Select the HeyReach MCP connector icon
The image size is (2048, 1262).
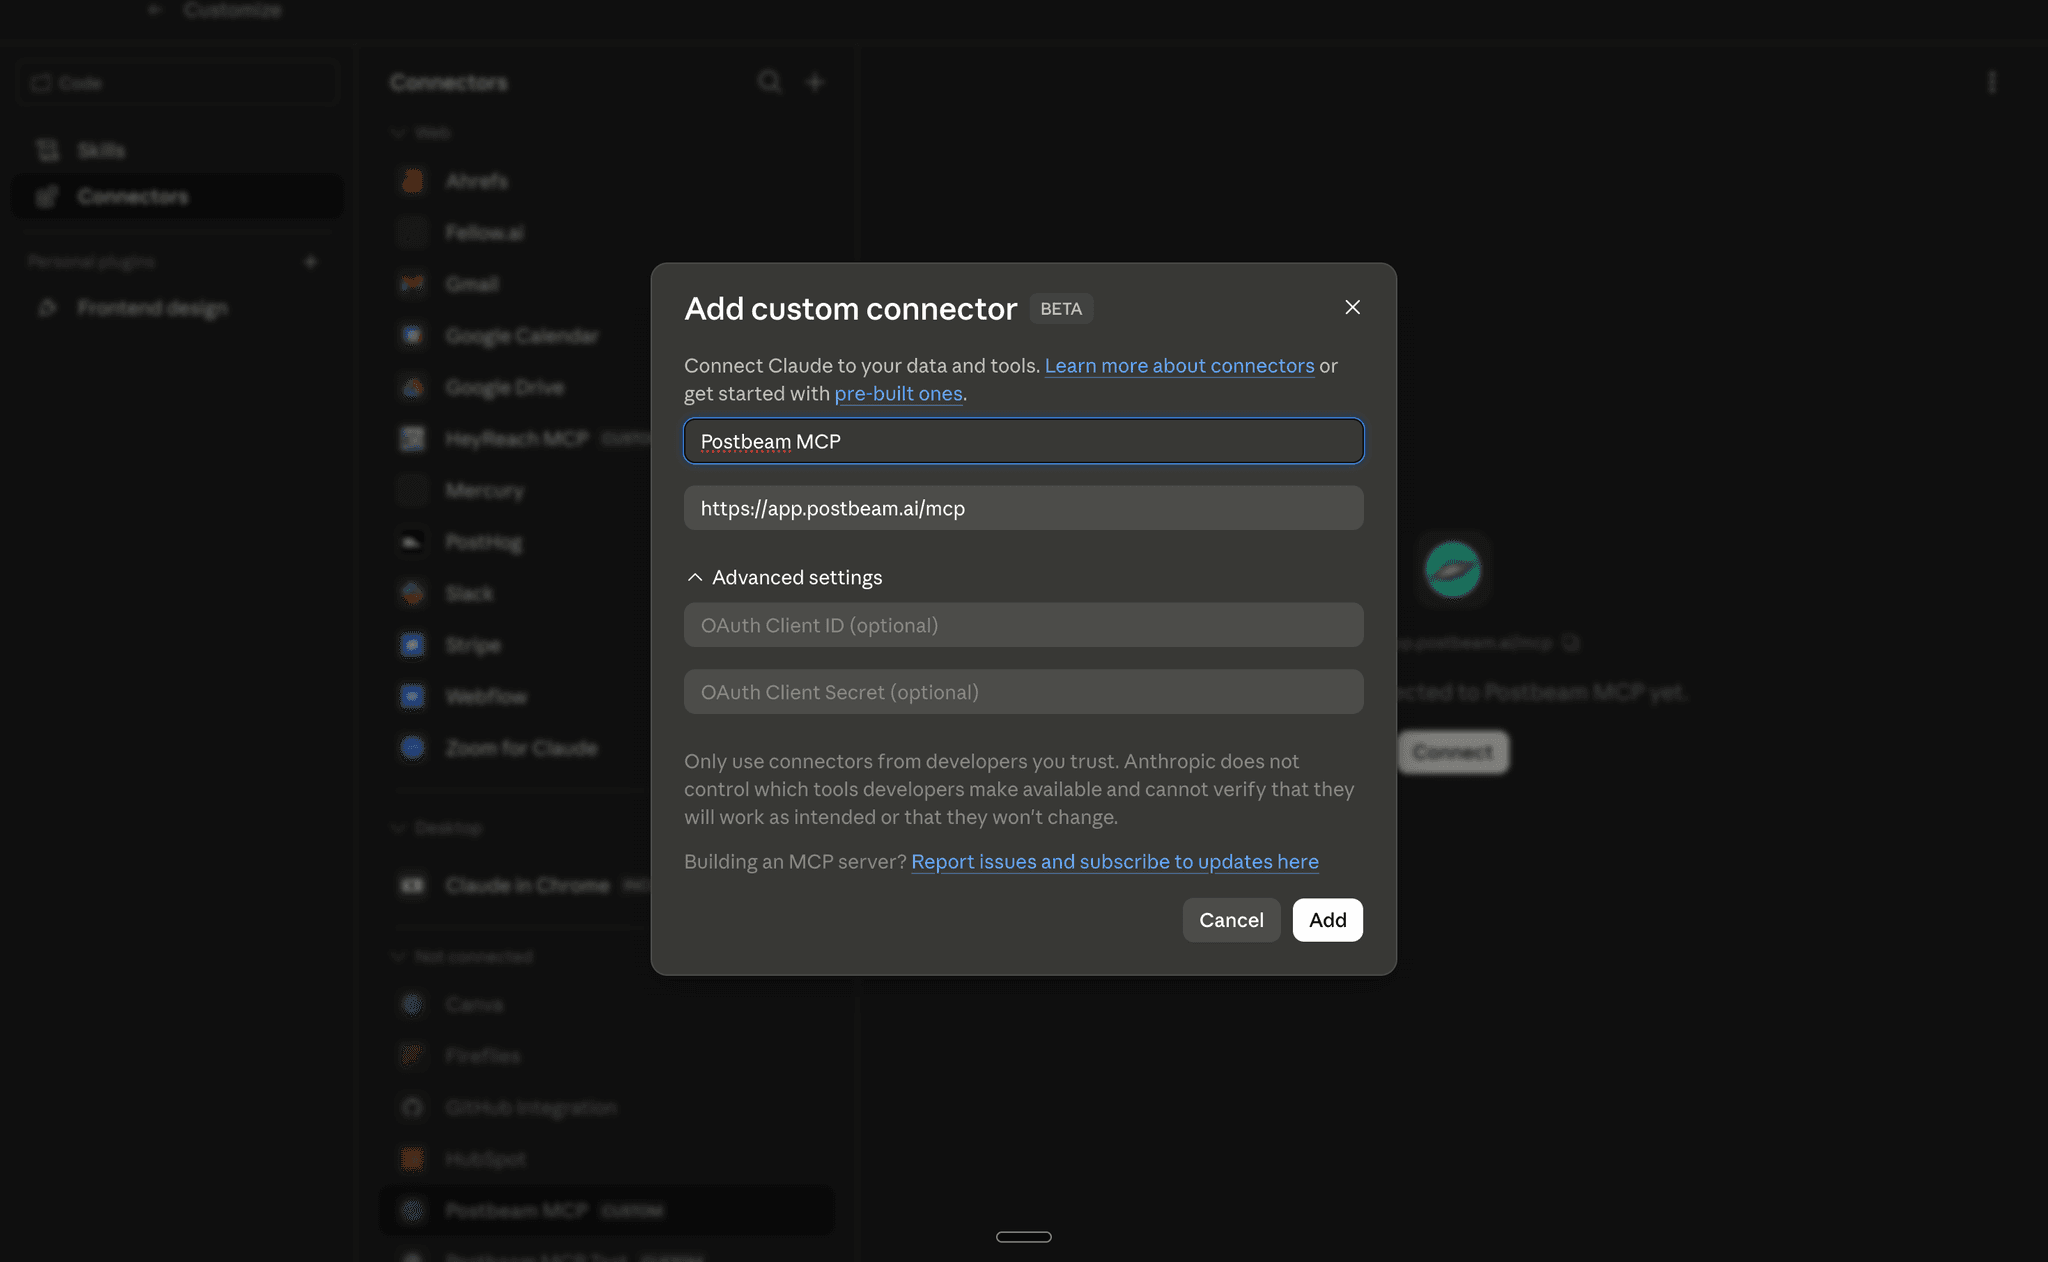tap(412, 439)
